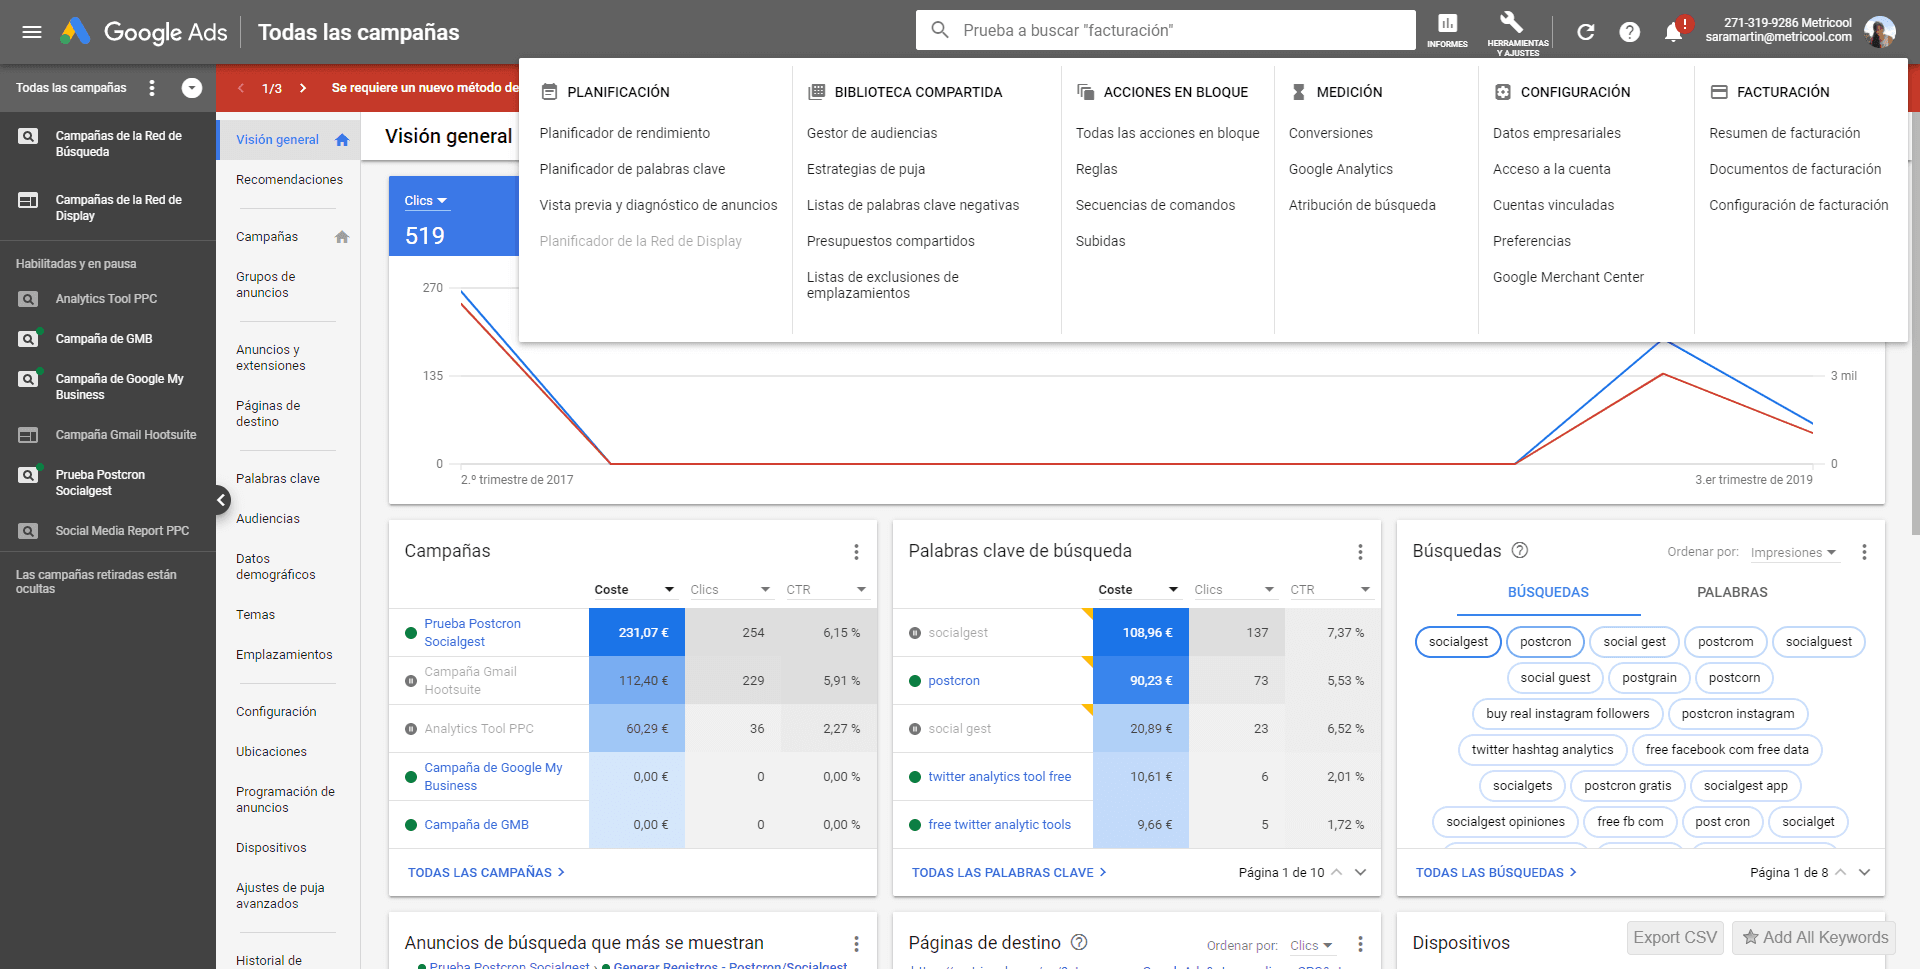This screenshot has width=1920, height=969.
Task: Toggle status dot of Prueba Postcron Socialgest campaign
Action: [x=410, y=632]
